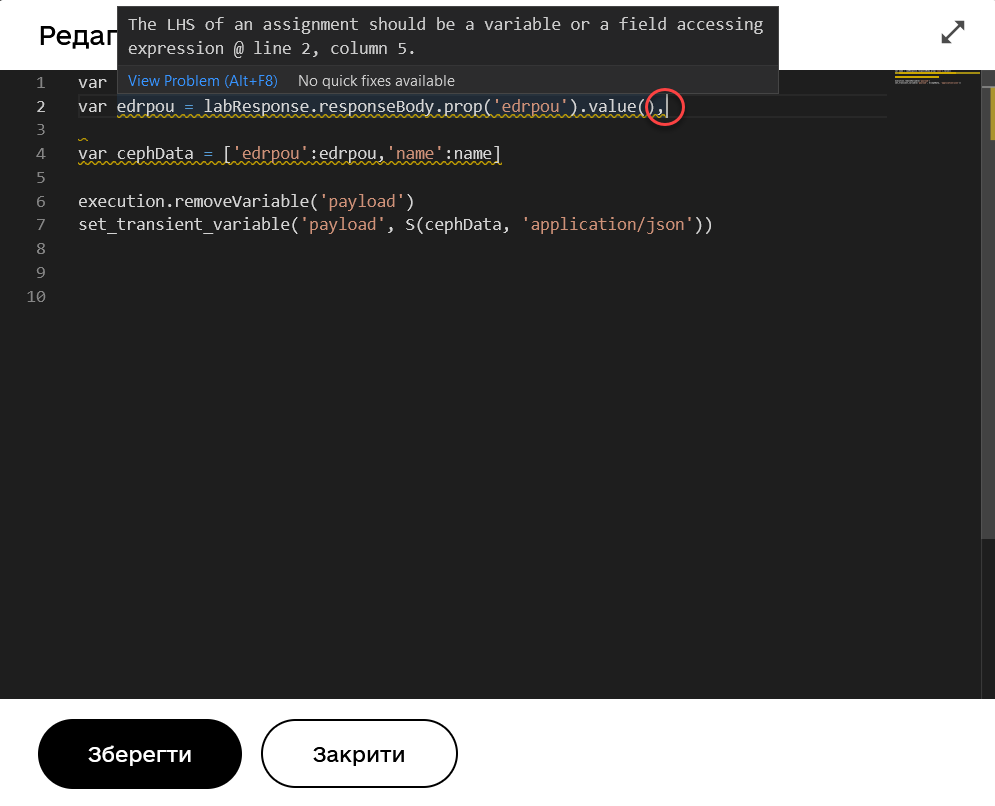
Task: Click inside empty line 9 of editor
Action: 482,273
